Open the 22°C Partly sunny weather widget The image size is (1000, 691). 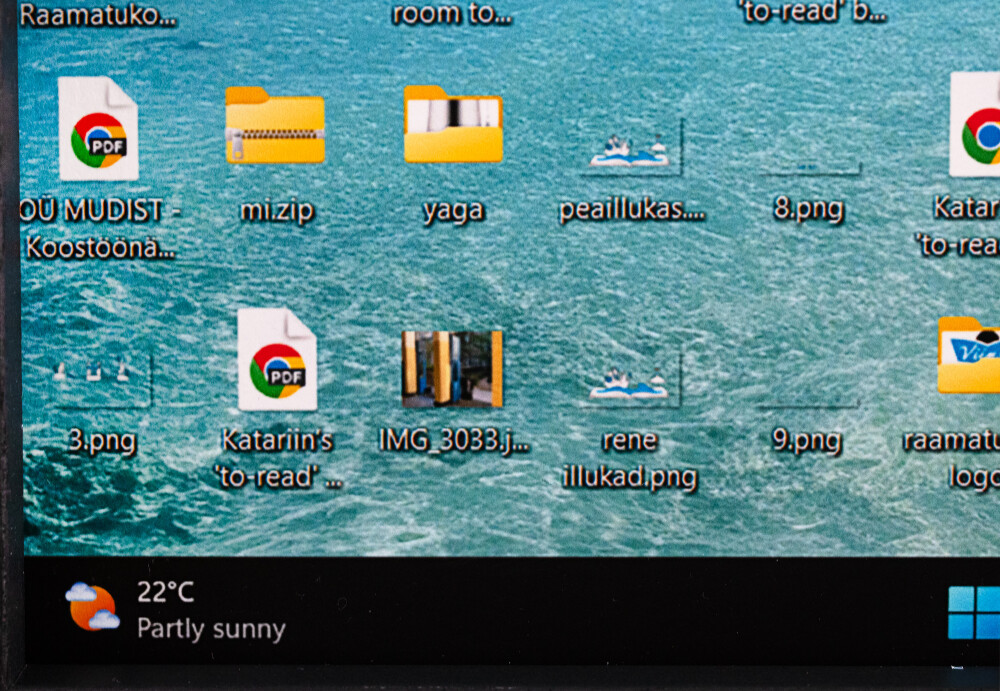point(176,611)
